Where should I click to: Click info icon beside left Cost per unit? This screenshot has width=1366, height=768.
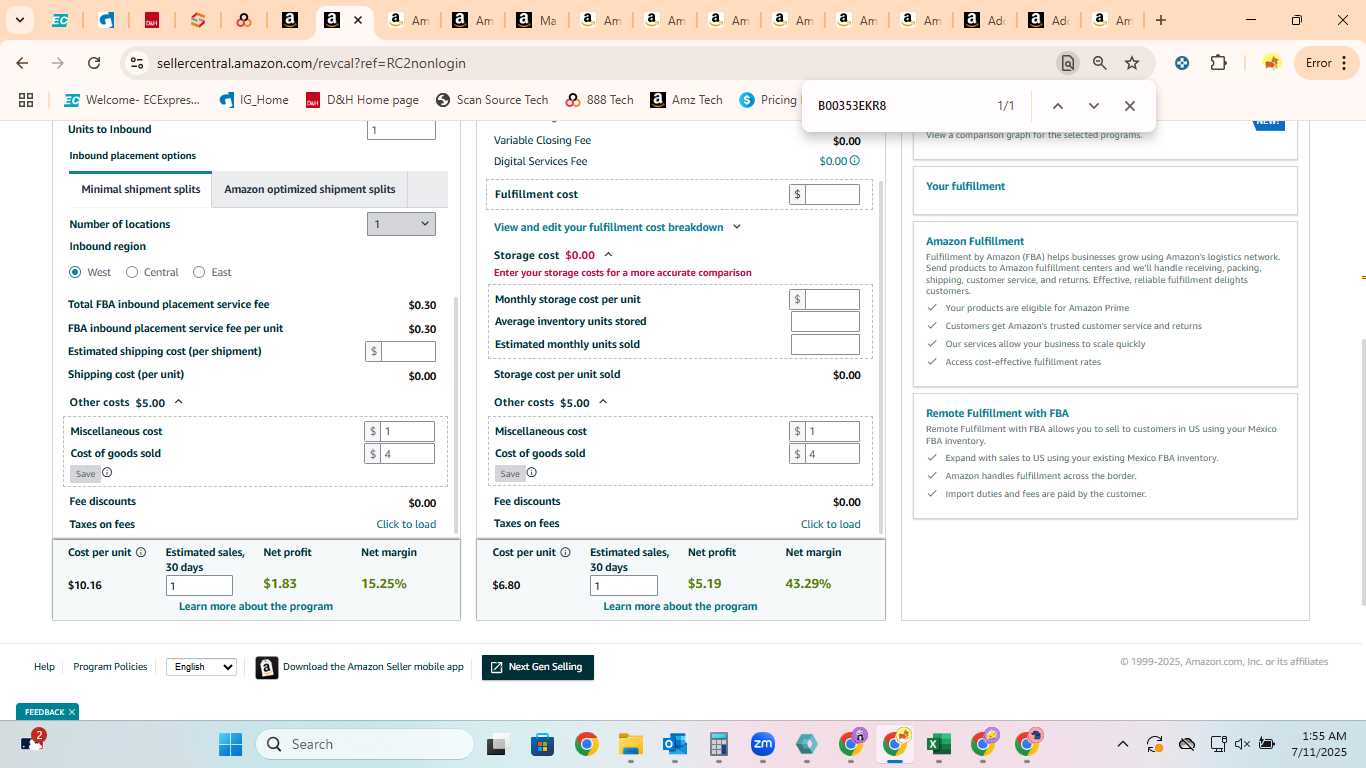pos(141,552)
